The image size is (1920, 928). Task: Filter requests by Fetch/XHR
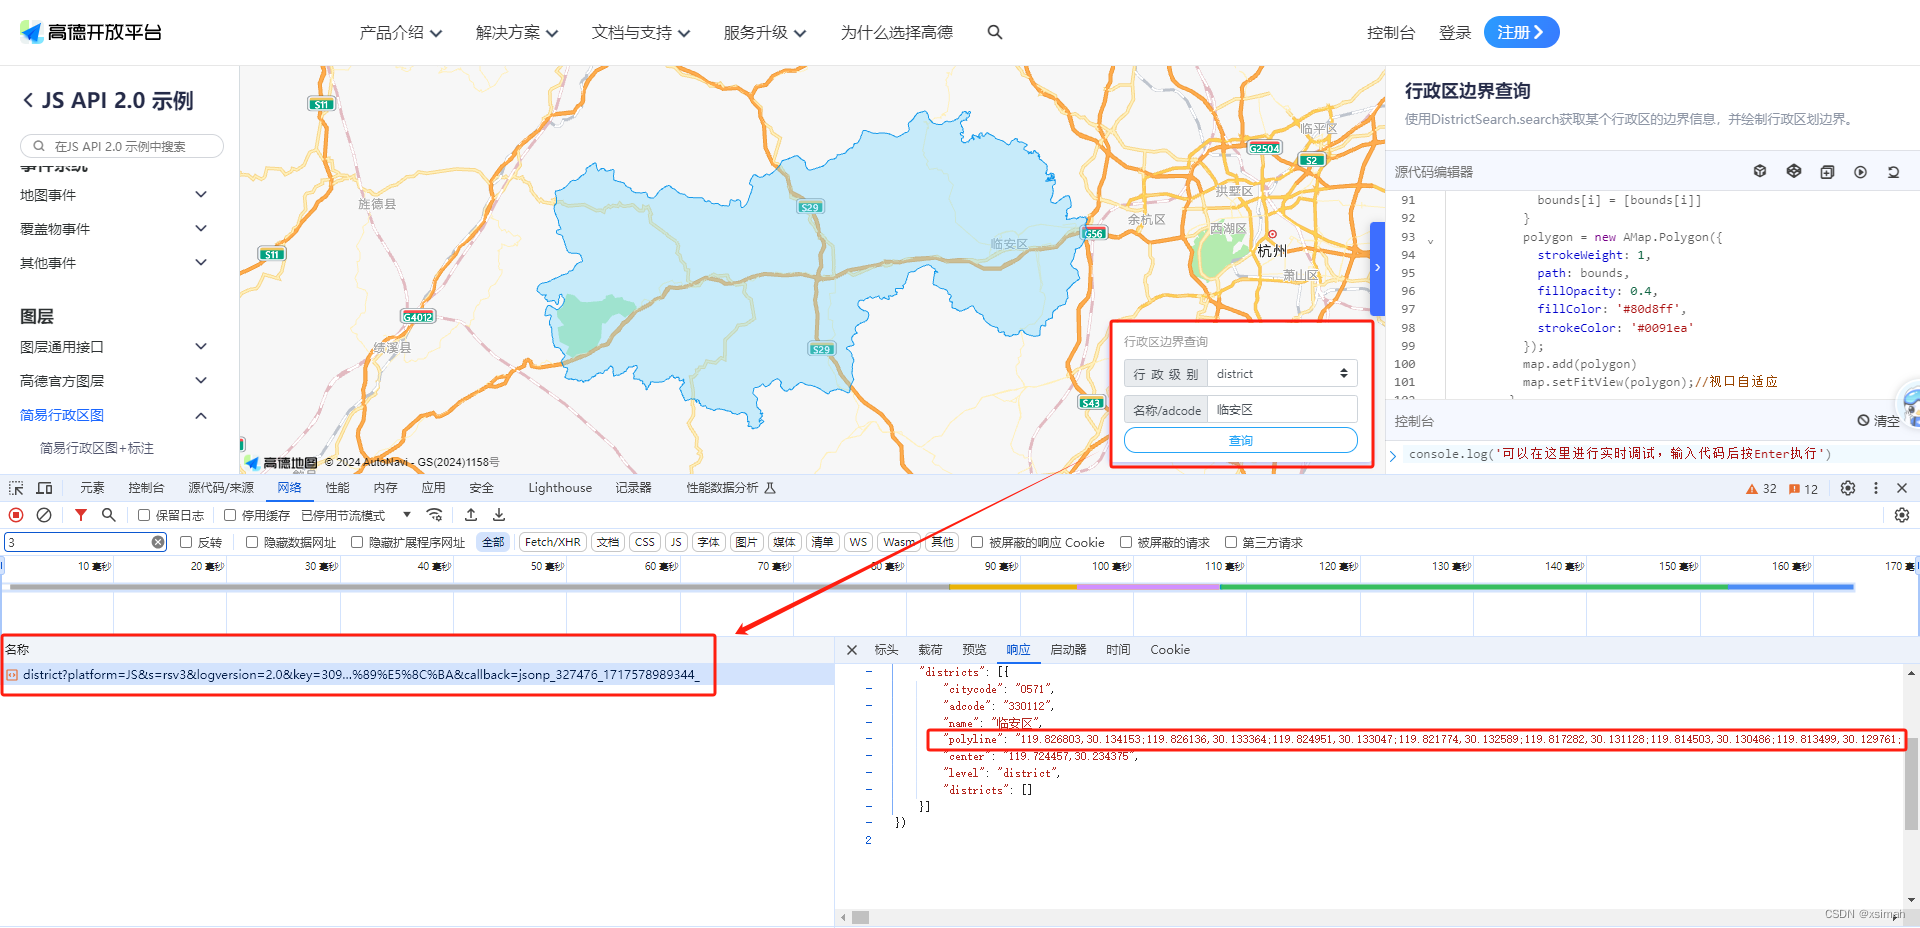(x=552, y=542)
